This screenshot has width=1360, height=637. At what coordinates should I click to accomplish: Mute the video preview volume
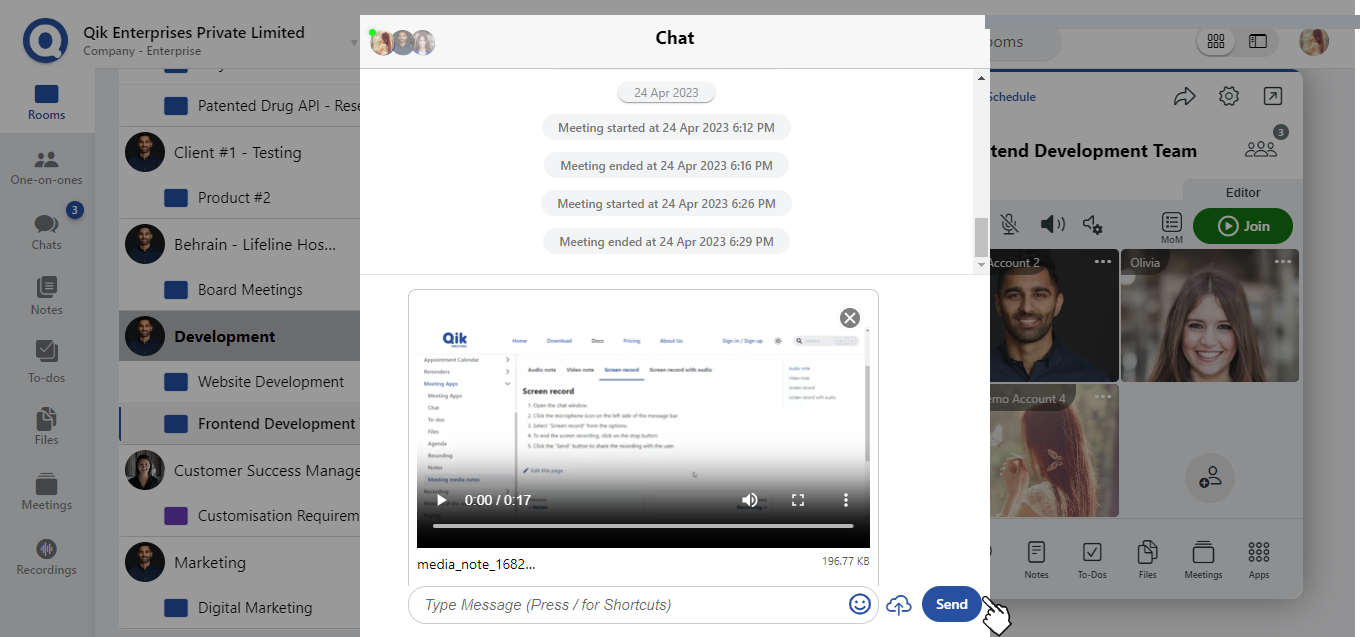749,500
